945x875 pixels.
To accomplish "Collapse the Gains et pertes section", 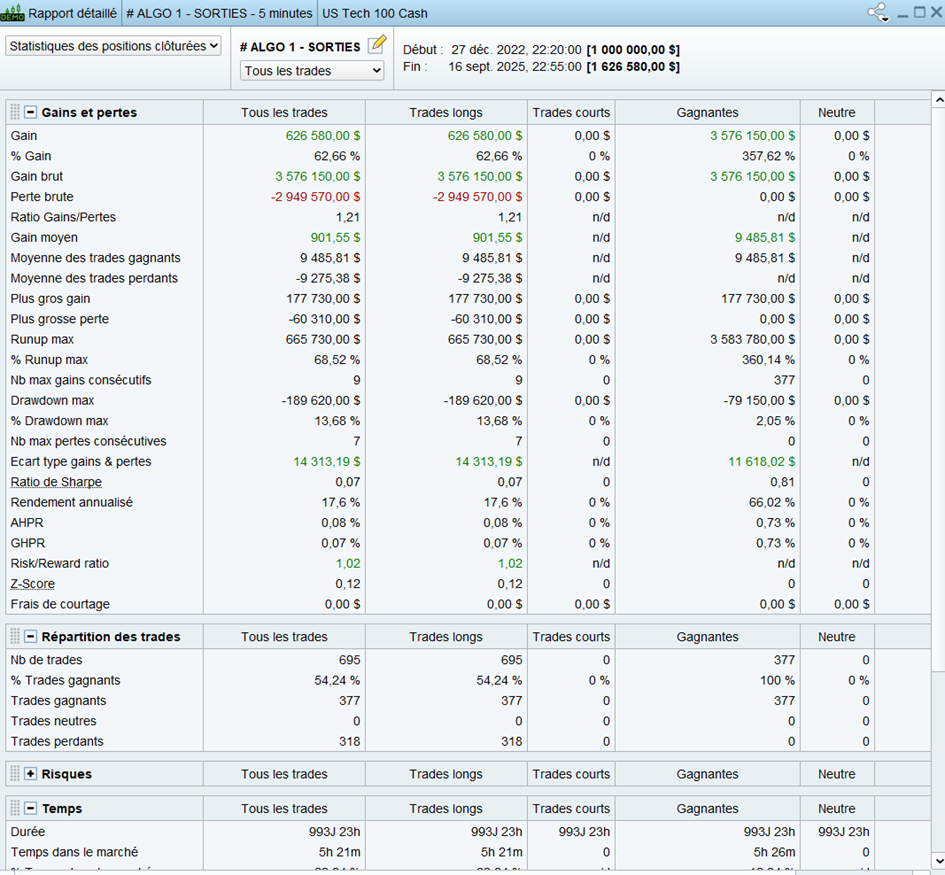I will (31, 112).
